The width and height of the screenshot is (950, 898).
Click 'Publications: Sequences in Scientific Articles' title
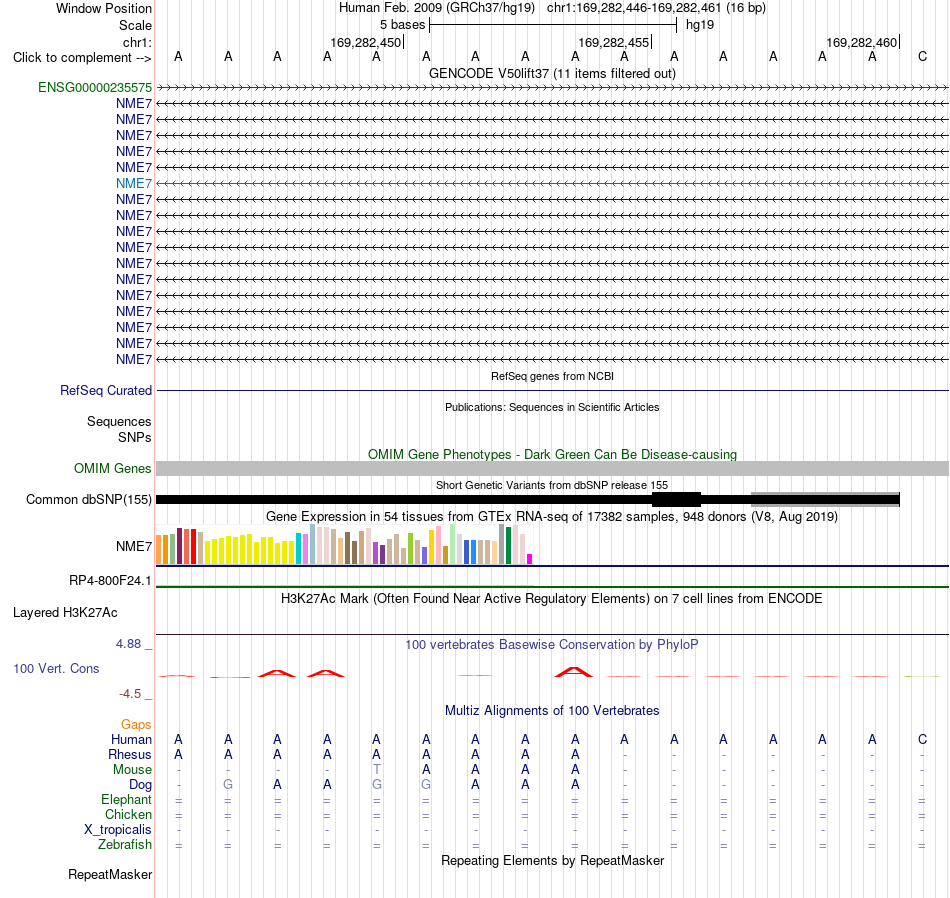(x=552, y=408)
